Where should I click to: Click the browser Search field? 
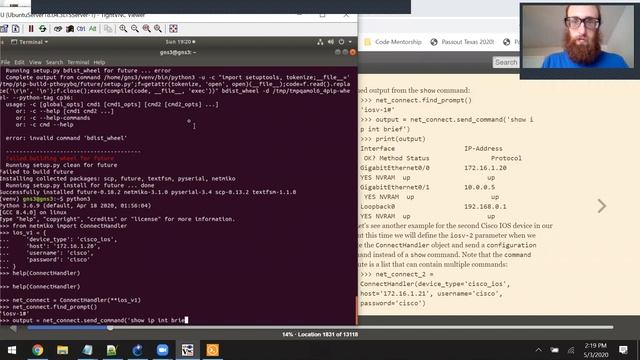pos(506,62)
